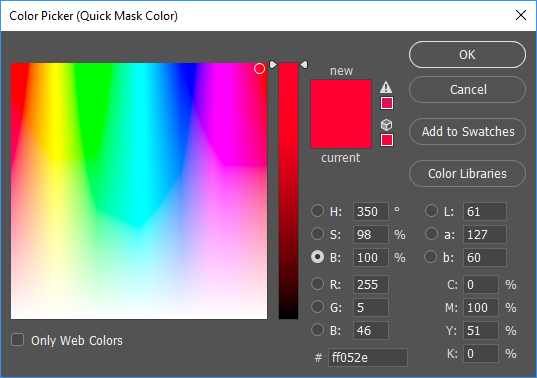Open Color Libraries

click(467, 174)
